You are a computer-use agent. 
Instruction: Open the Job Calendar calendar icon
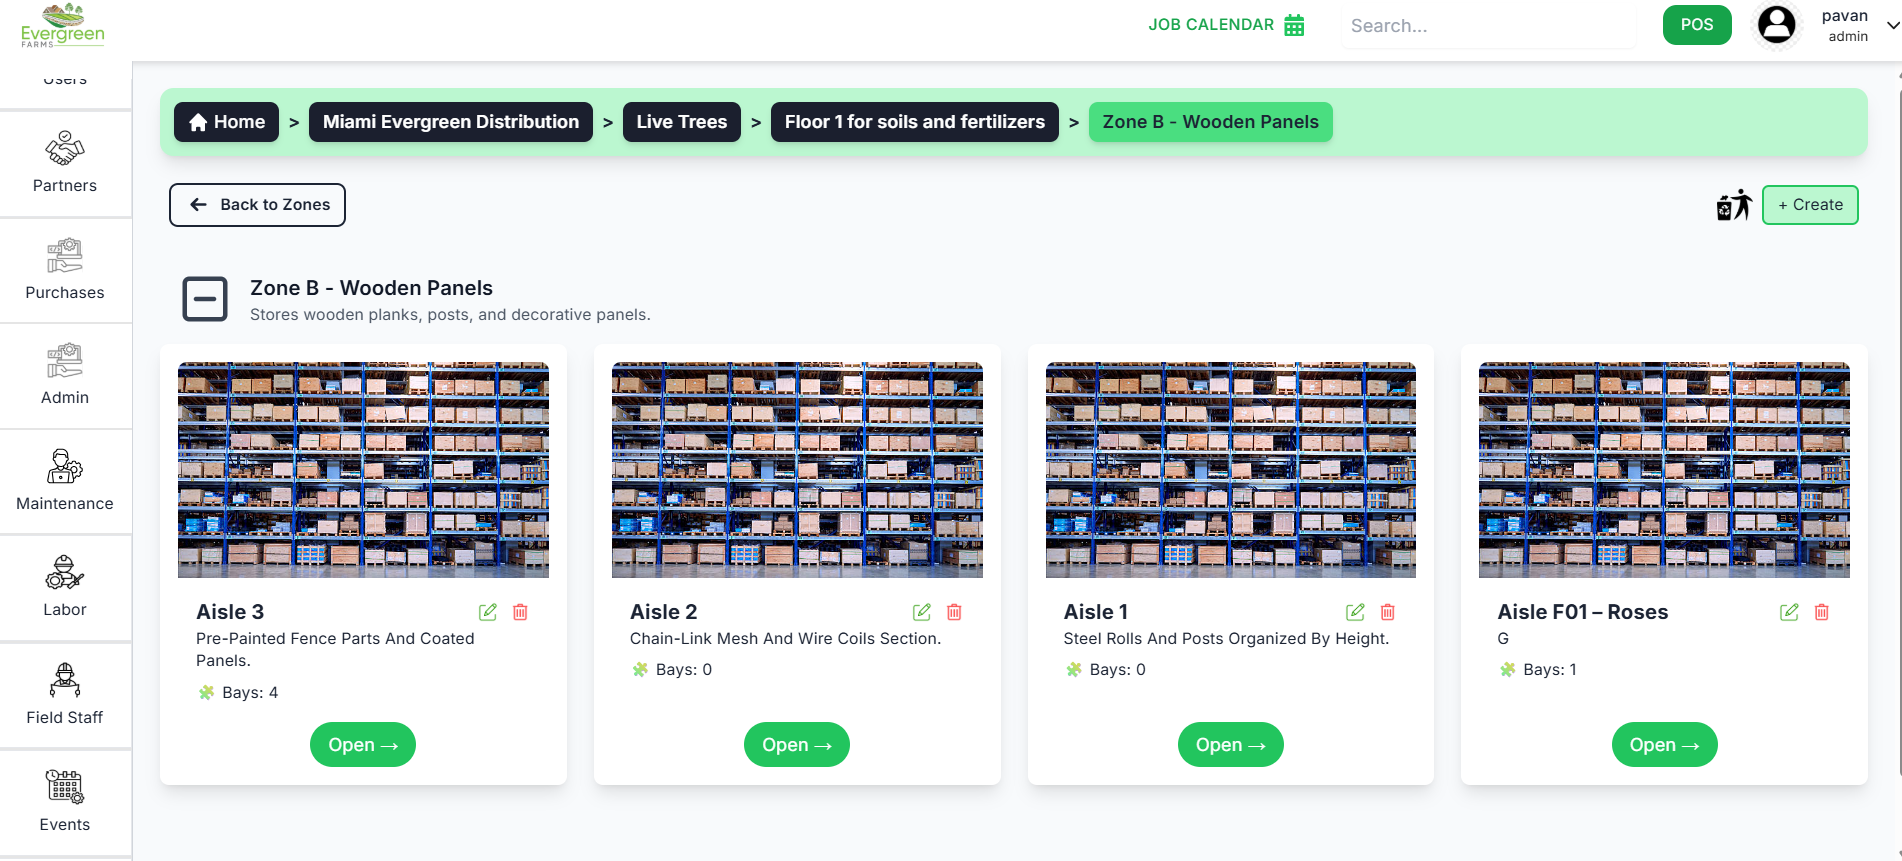tap(1294, 25)
